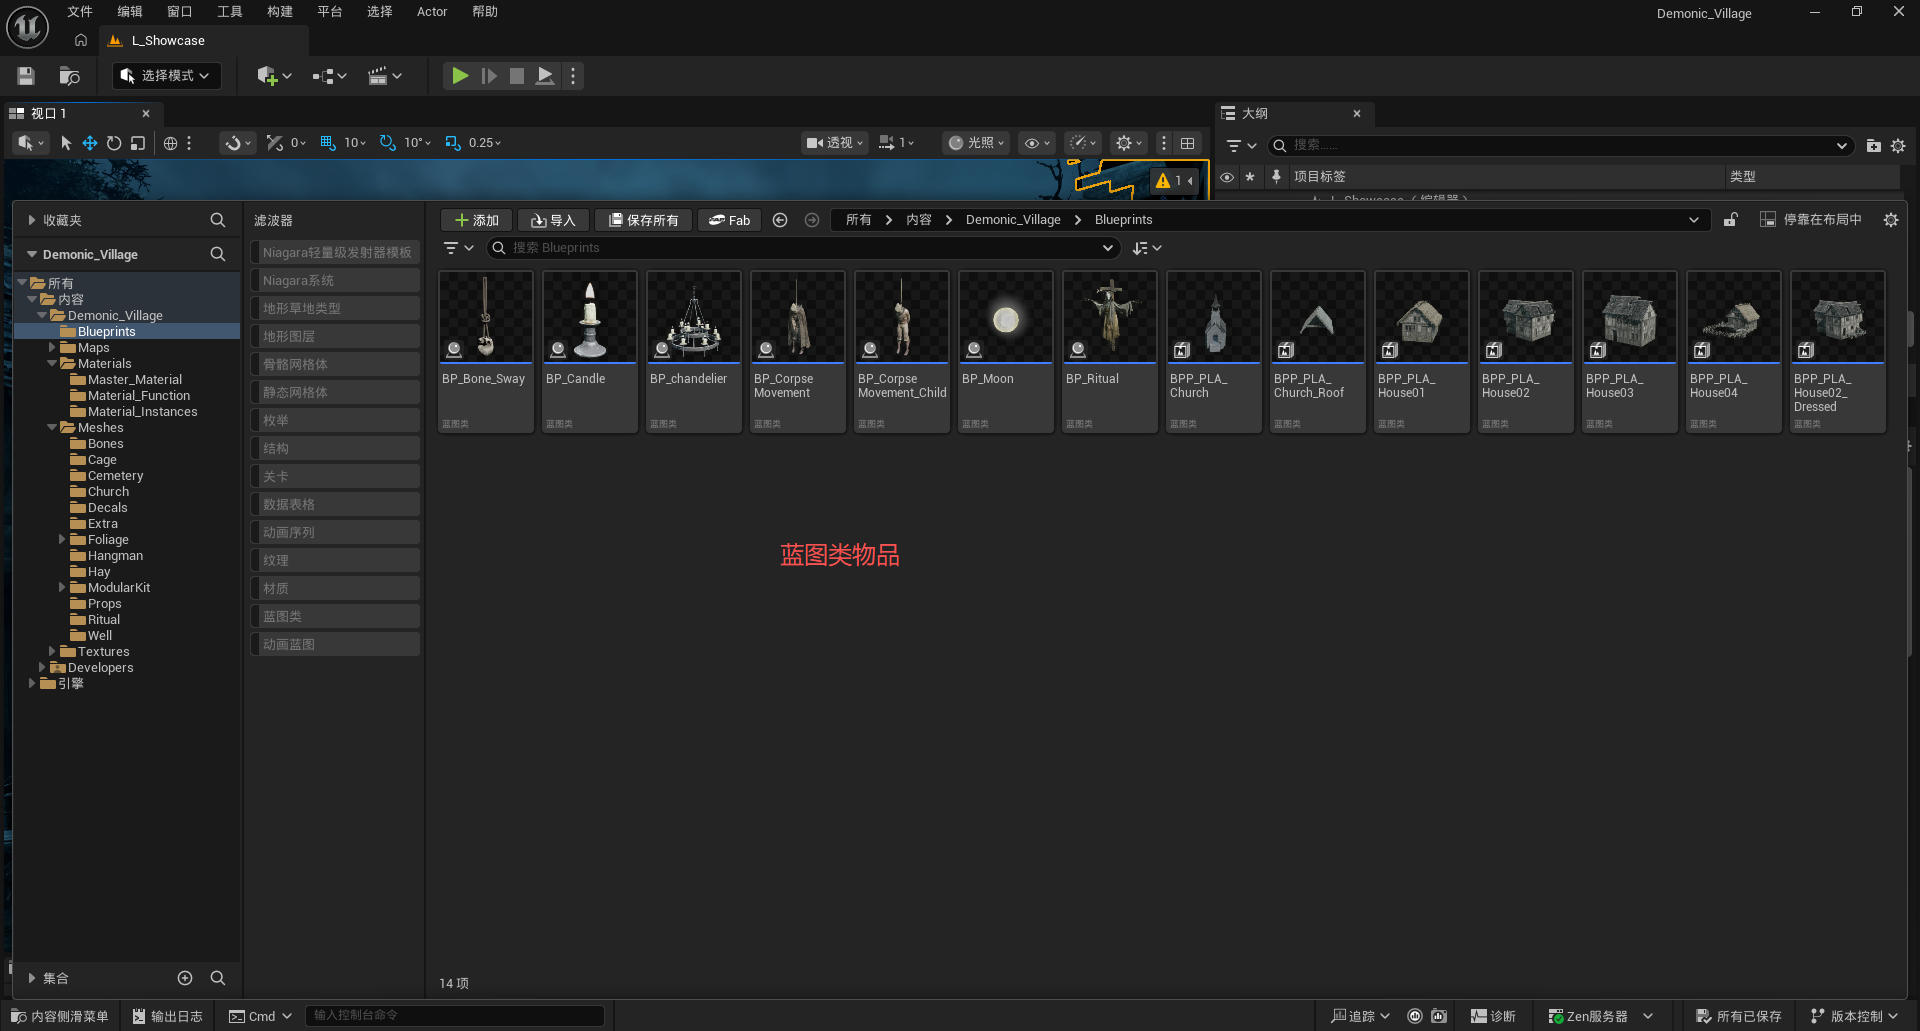Switch to the L_Showcase level tab

tap(168, 41)
